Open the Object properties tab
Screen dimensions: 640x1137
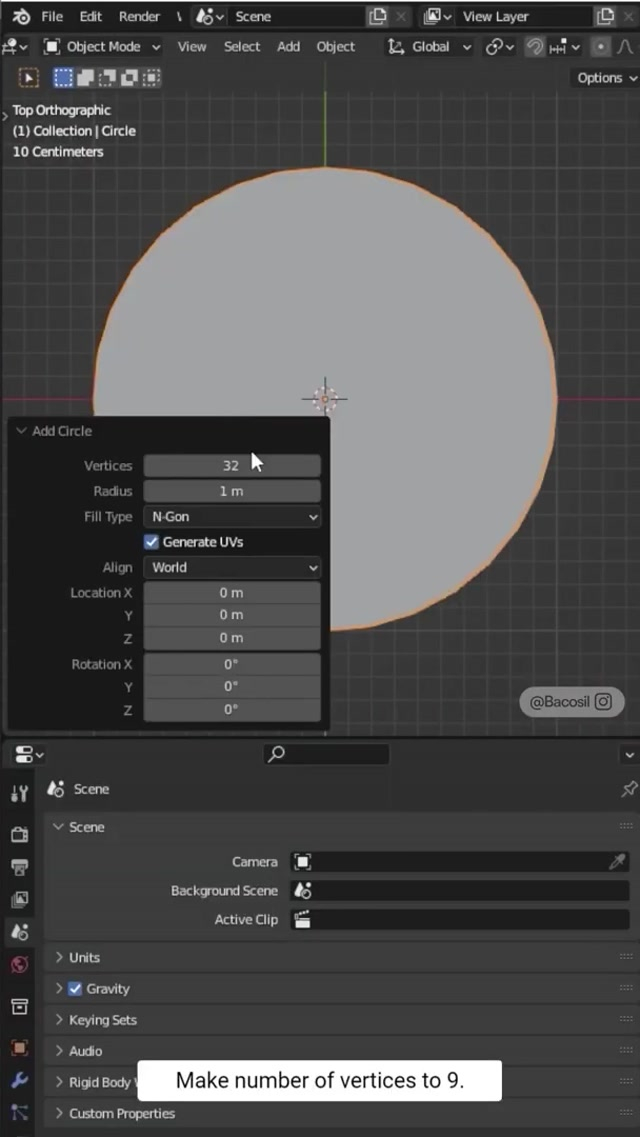point(19,1047)
